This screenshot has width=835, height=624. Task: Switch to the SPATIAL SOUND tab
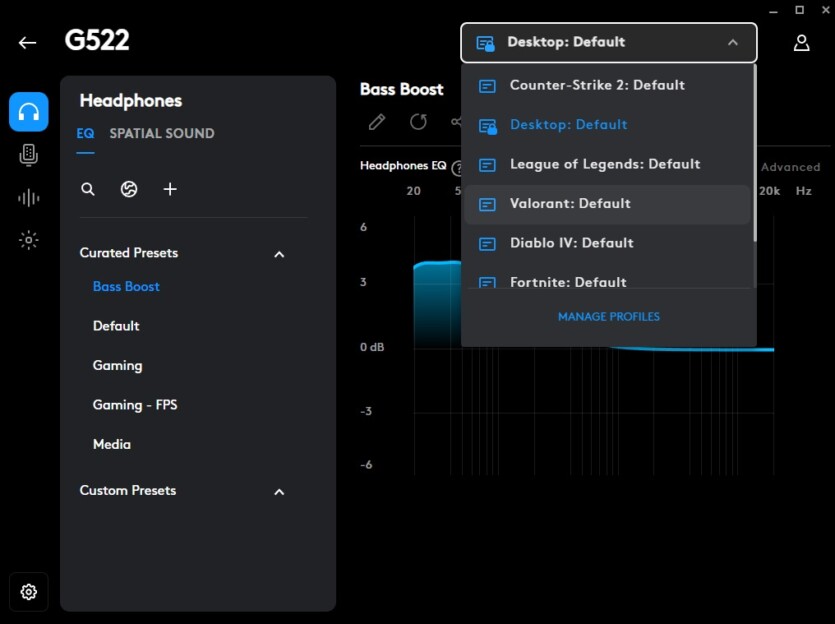162,133
